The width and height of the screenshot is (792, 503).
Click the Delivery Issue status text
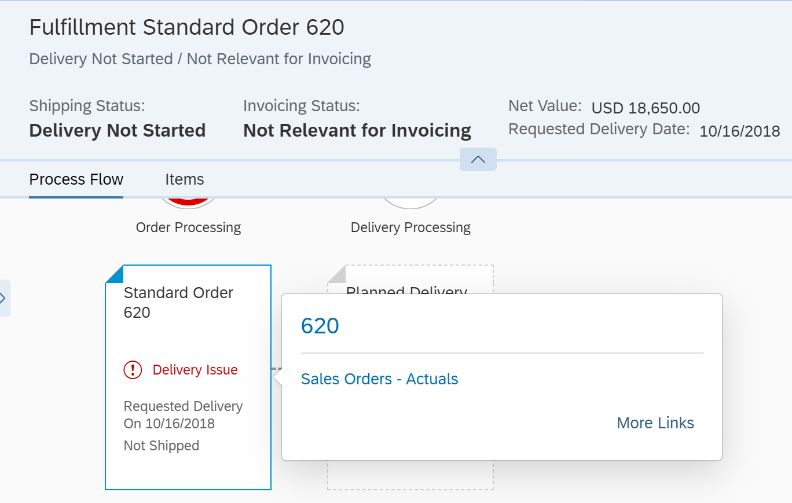195,370
